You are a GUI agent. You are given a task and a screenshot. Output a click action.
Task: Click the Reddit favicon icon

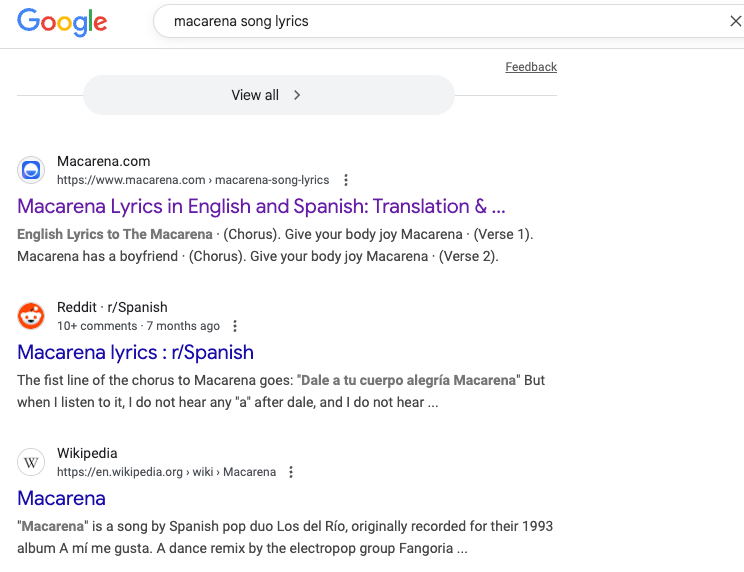31,316
